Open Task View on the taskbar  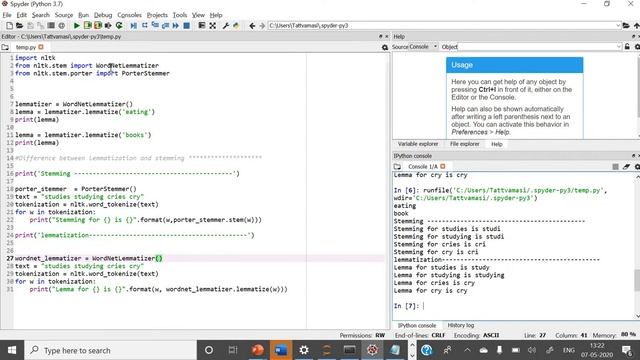click(233, 350)
